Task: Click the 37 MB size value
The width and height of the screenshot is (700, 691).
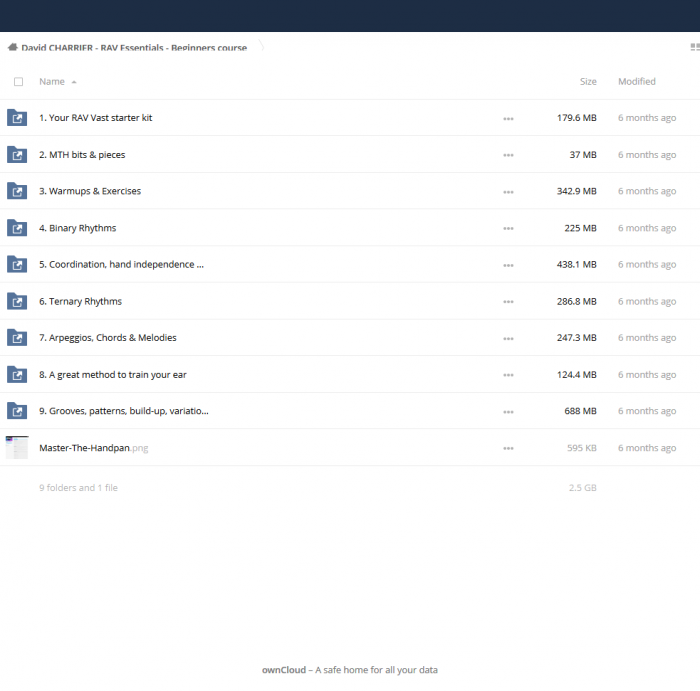Action: pos(583,154)
